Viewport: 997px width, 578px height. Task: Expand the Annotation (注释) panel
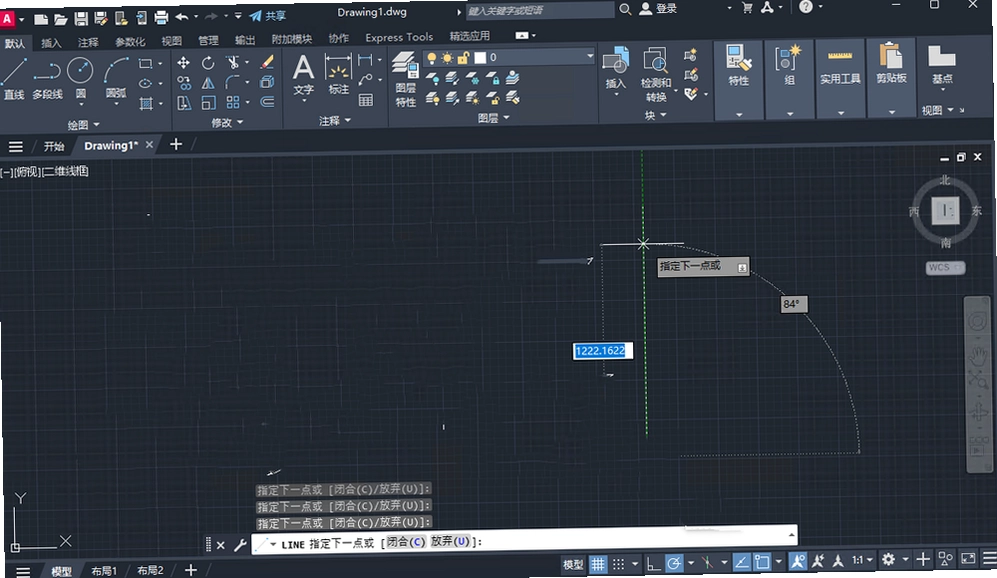(335, 120)
